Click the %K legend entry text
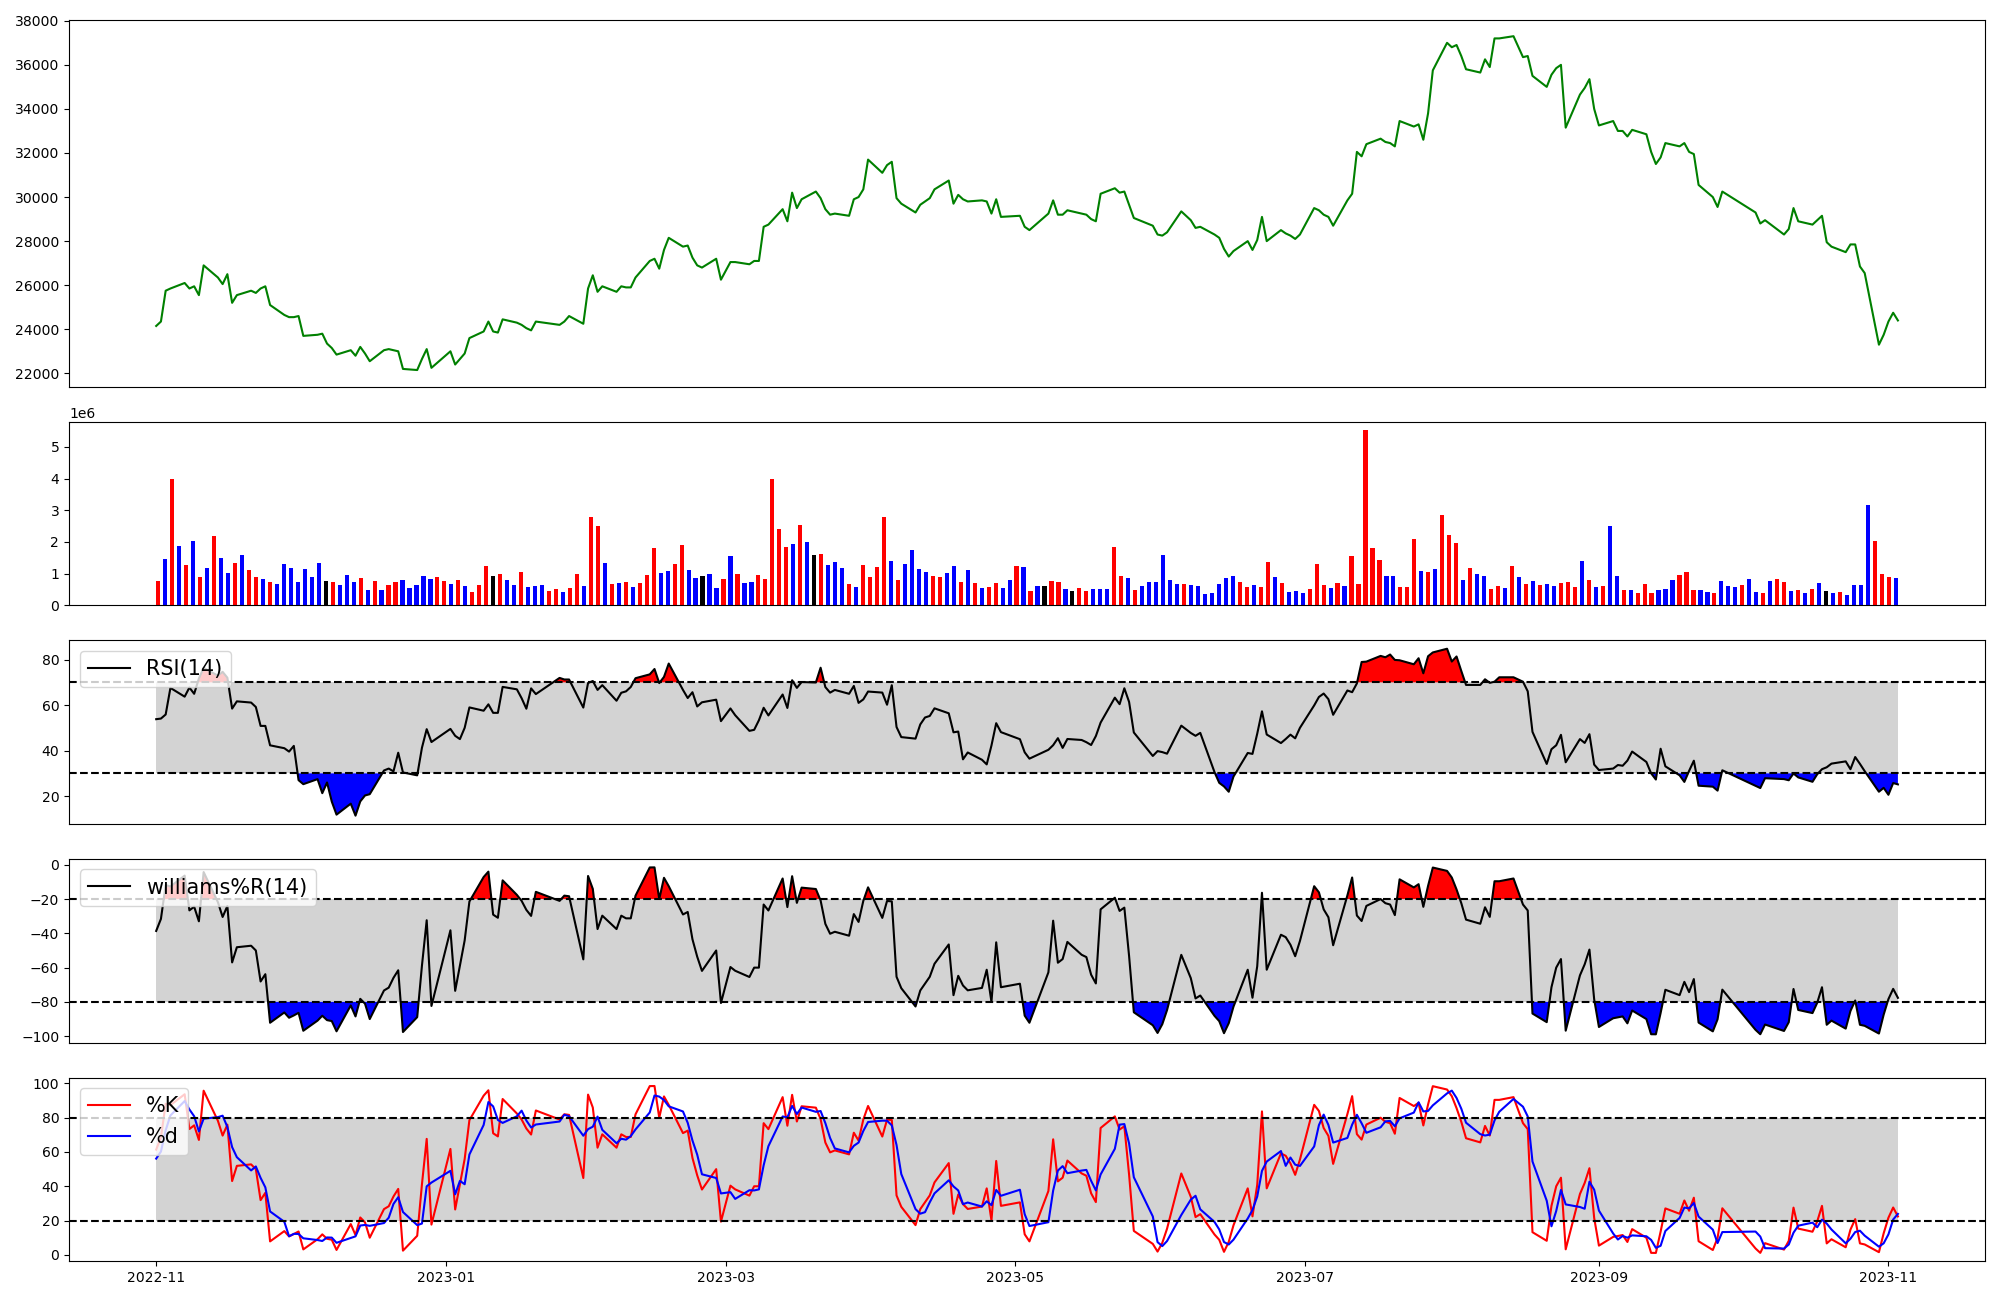The width and height of the screenshot is (2000, 1300). click(x=162, y=1105)
